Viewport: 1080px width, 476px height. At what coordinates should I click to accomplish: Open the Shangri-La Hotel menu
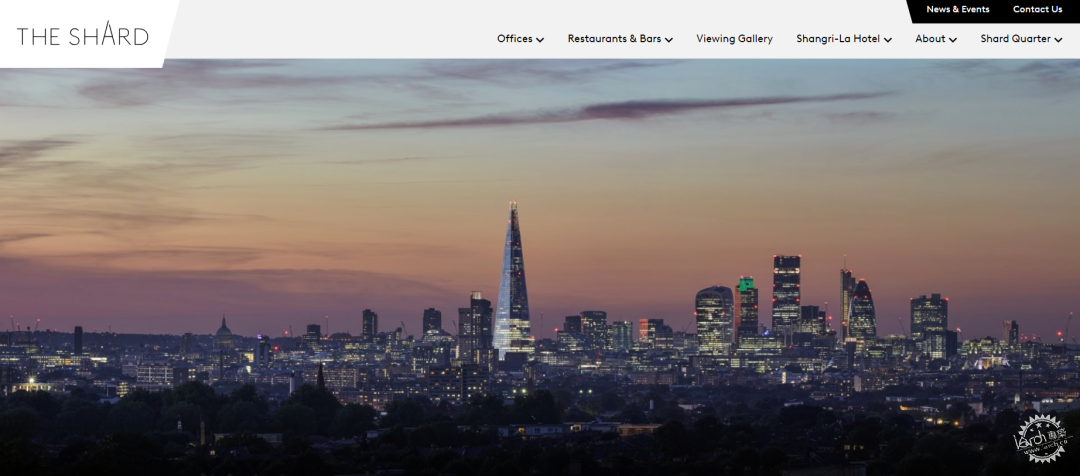pyautogui.click(x=838, y=39)
